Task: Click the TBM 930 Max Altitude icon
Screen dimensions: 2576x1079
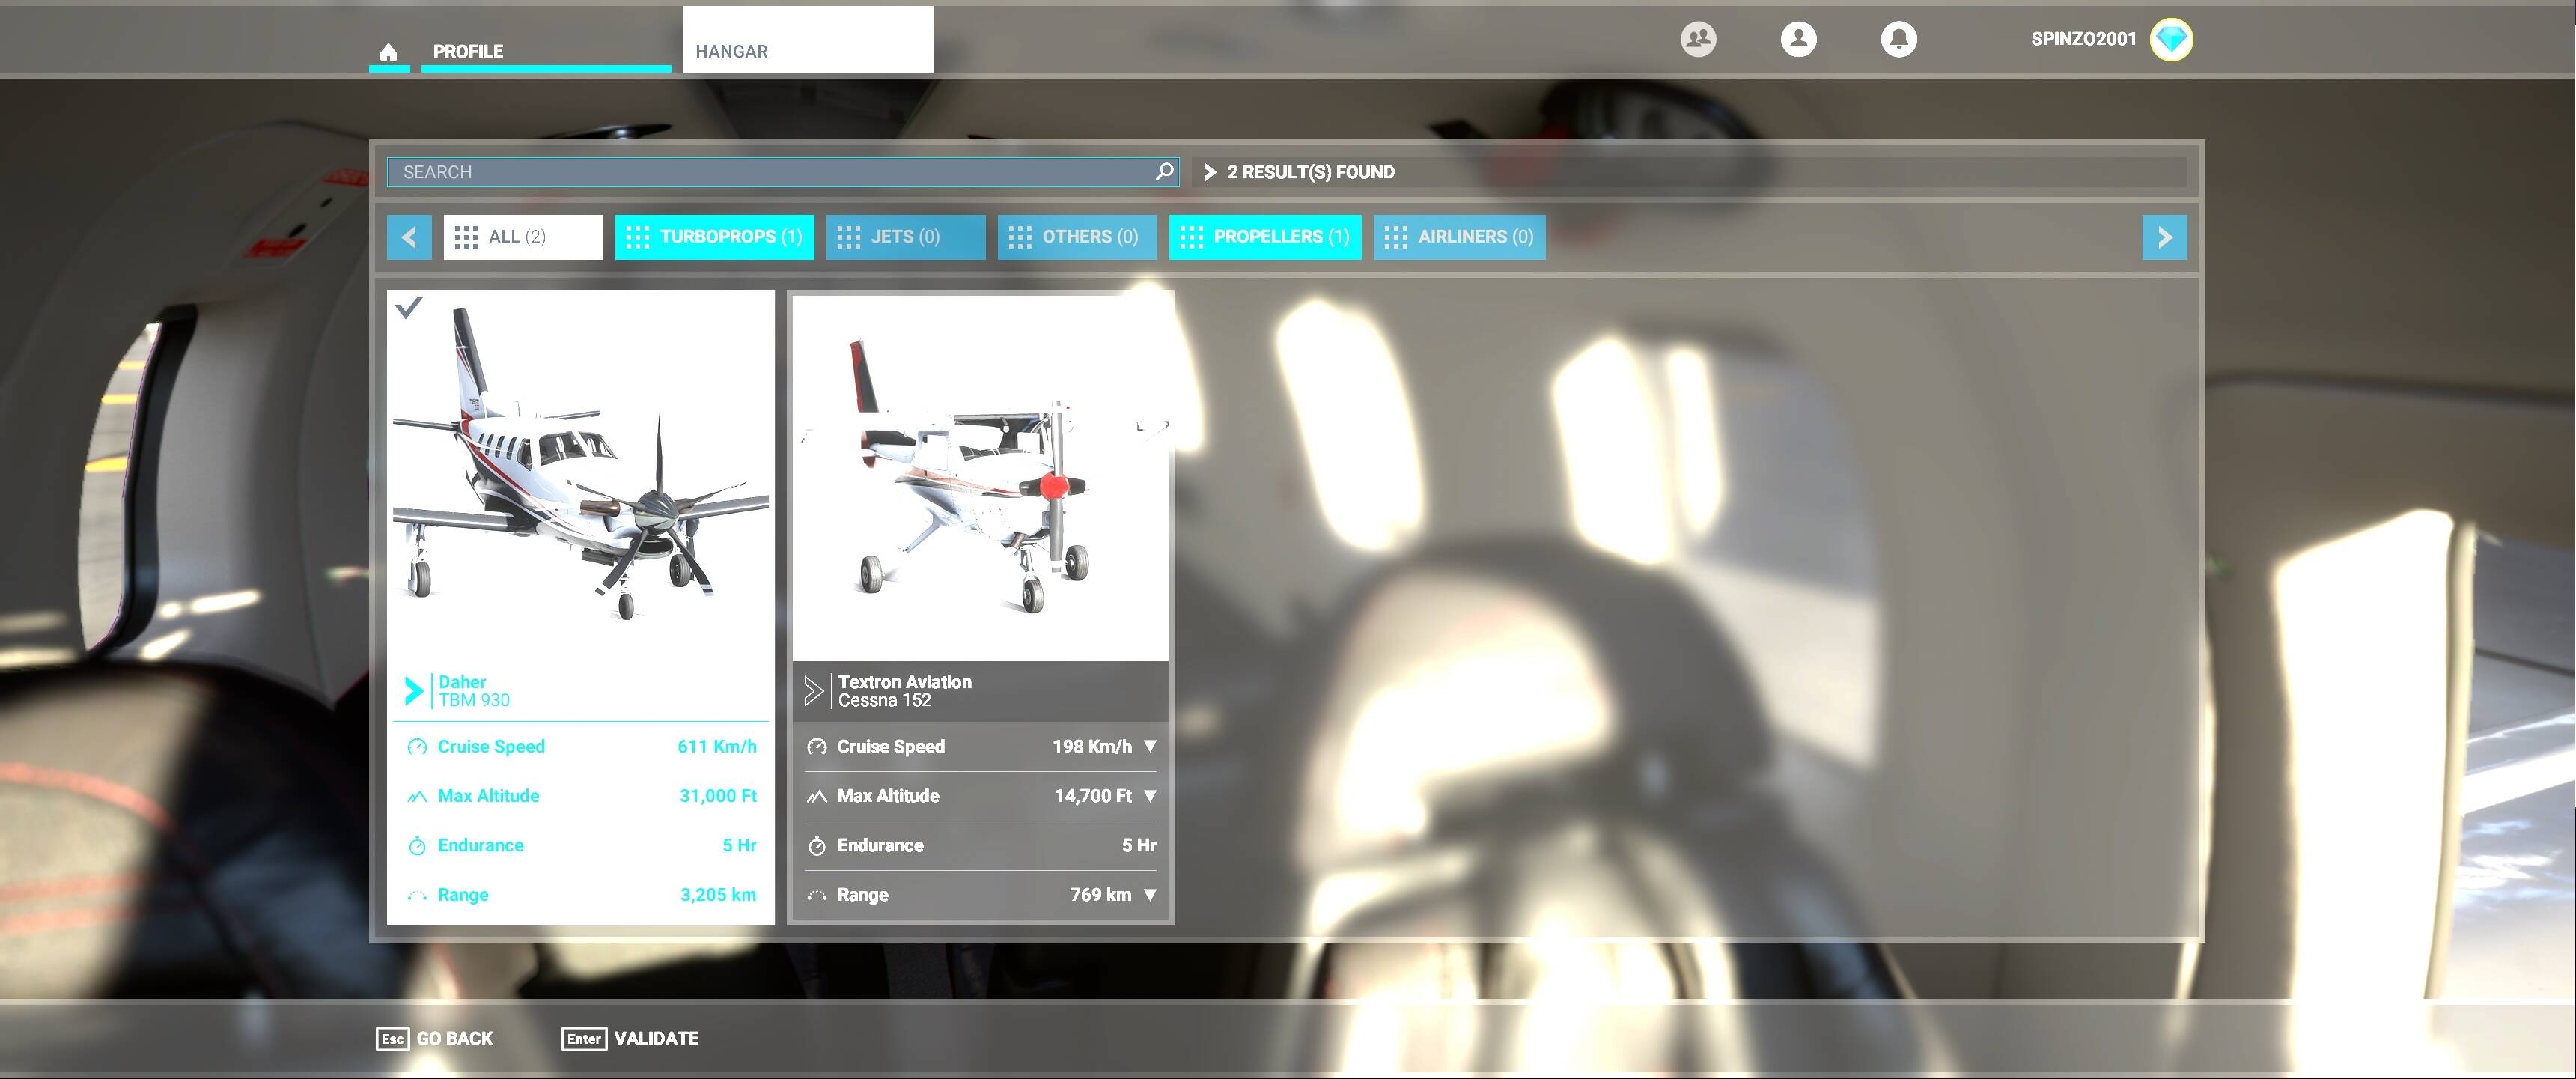Action: click(417, 796)
